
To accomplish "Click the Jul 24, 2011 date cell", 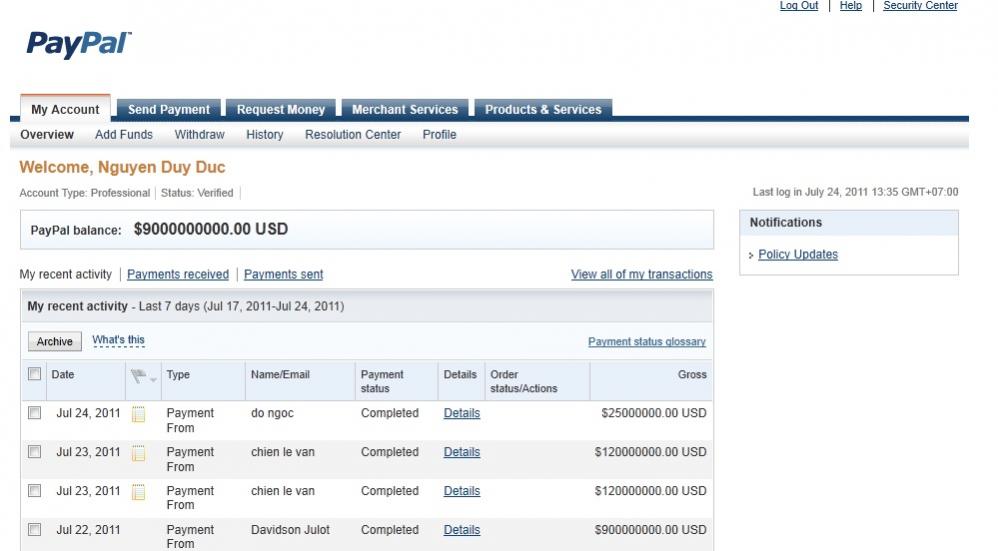I will 88,413.
